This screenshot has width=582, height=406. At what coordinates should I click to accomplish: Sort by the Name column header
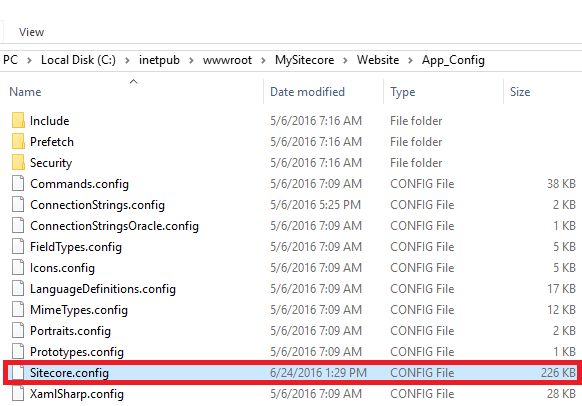[x=25, y=92]
